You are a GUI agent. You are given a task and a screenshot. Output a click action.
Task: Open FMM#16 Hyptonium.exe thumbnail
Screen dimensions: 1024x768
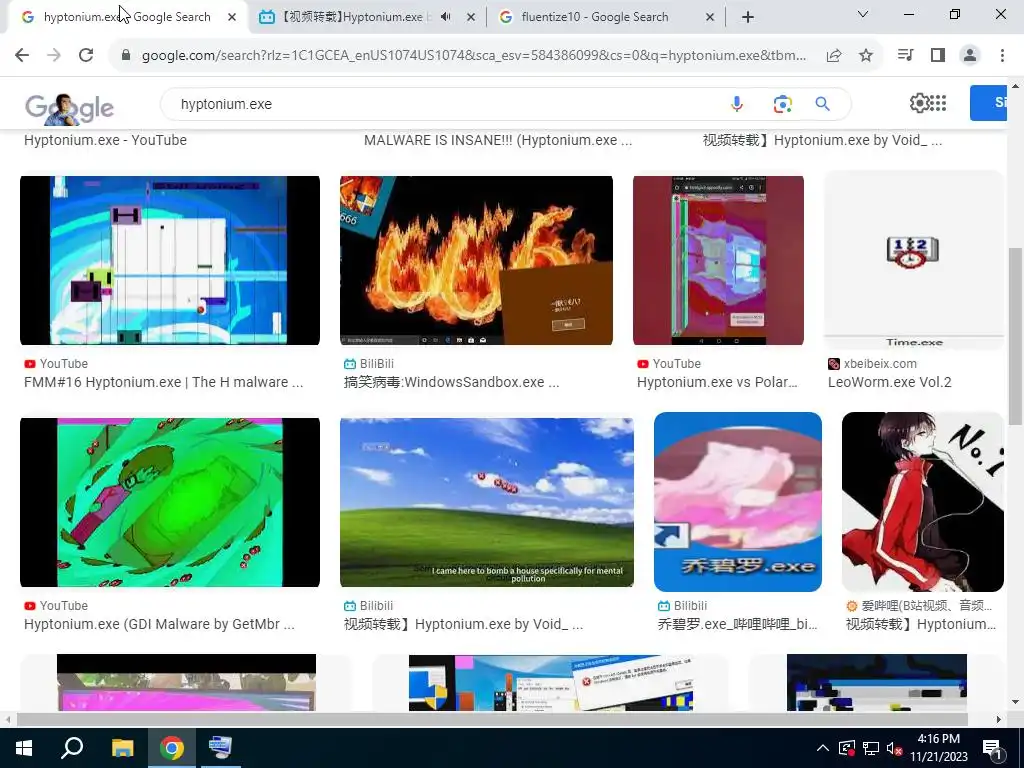[x=170, y=260]
